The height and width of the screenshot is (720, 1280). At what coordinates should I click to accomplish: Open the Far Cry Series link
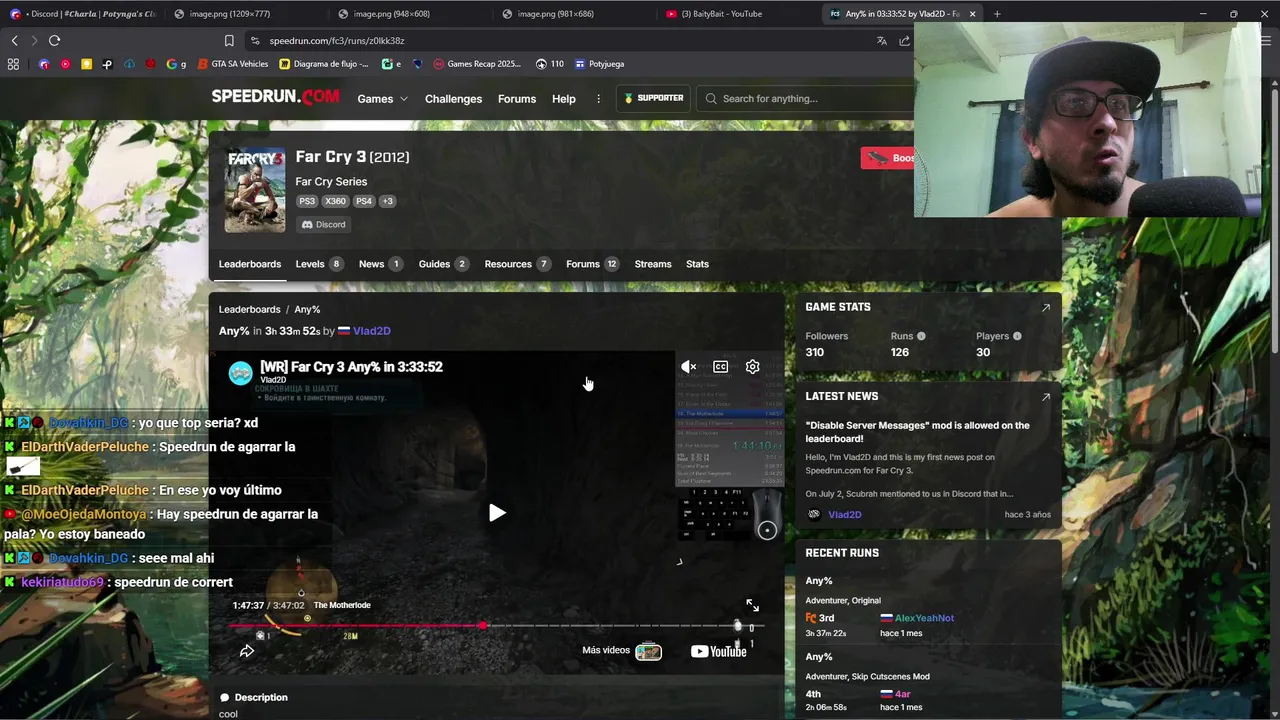[331, 181]
